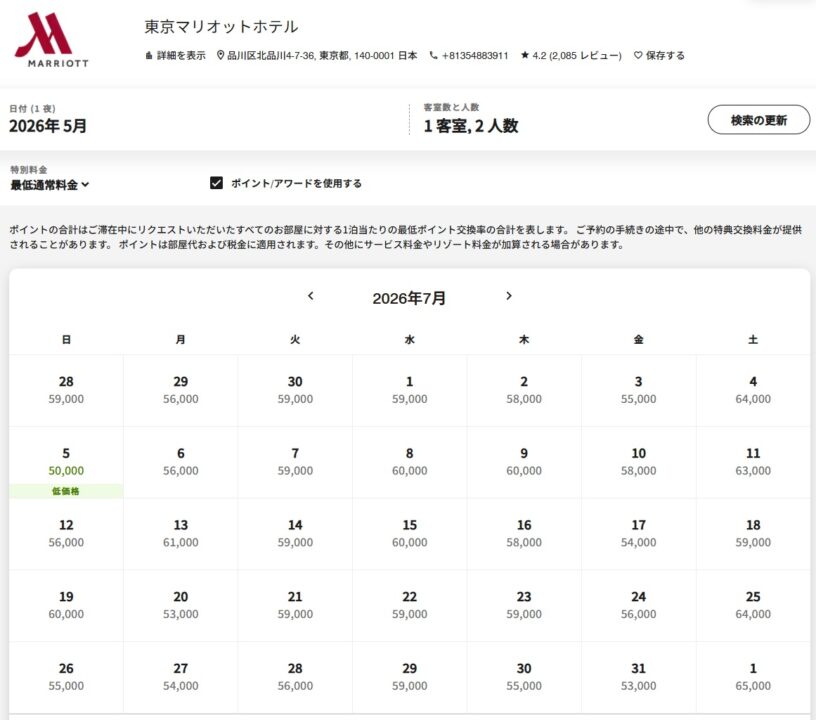
Task: Expand 最低通常料金 special rate dropdown
Action: [50, 184]
